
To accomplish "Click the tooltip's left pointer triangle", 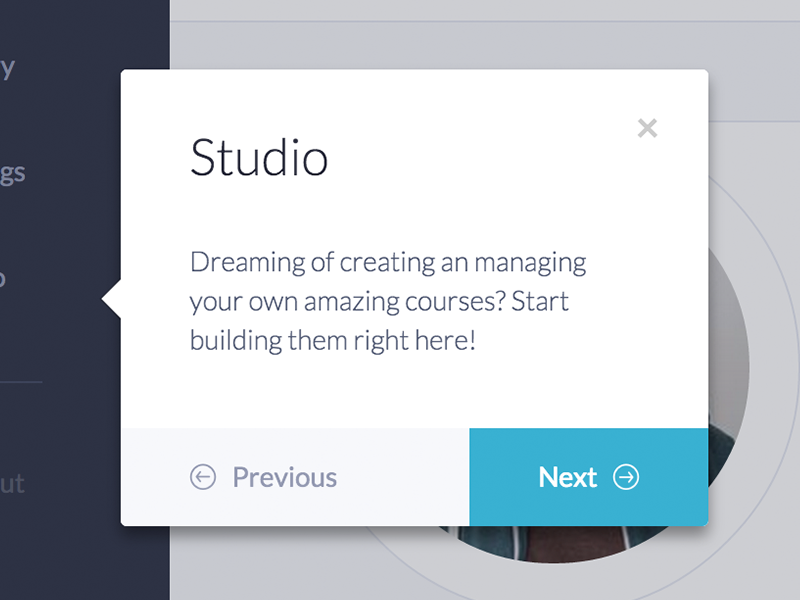I will click(112, 298).
